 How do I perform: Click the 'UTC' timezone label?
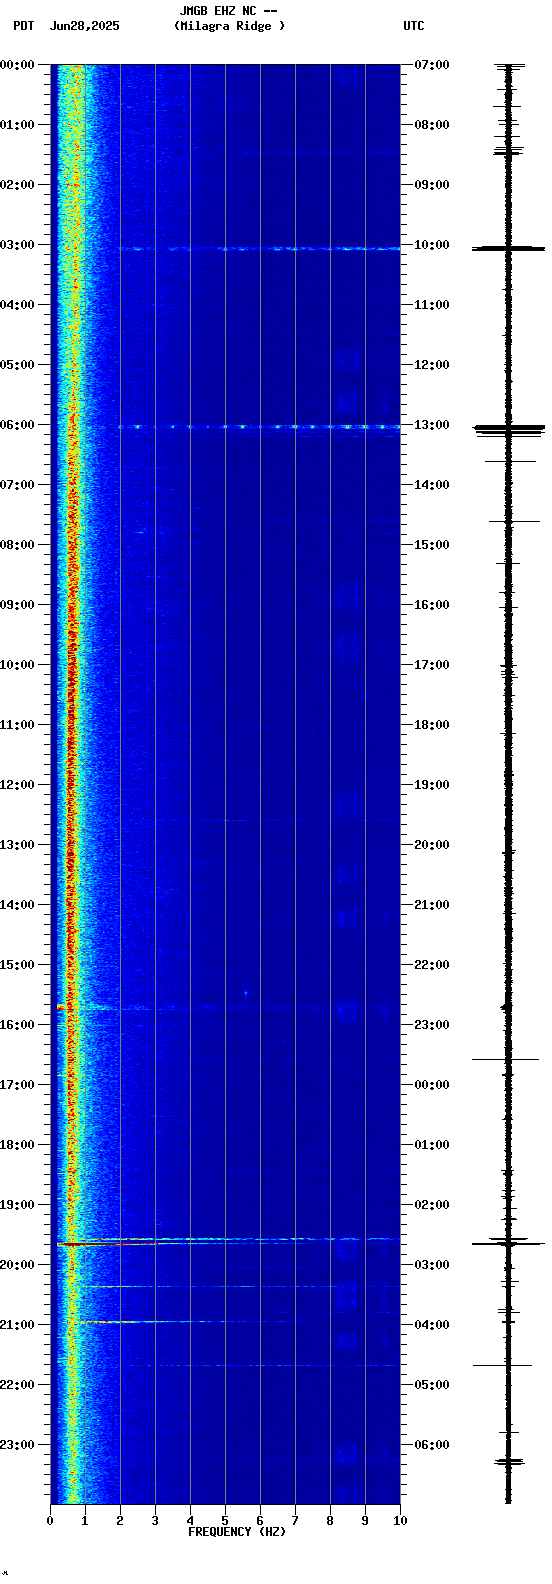(414, 26)
